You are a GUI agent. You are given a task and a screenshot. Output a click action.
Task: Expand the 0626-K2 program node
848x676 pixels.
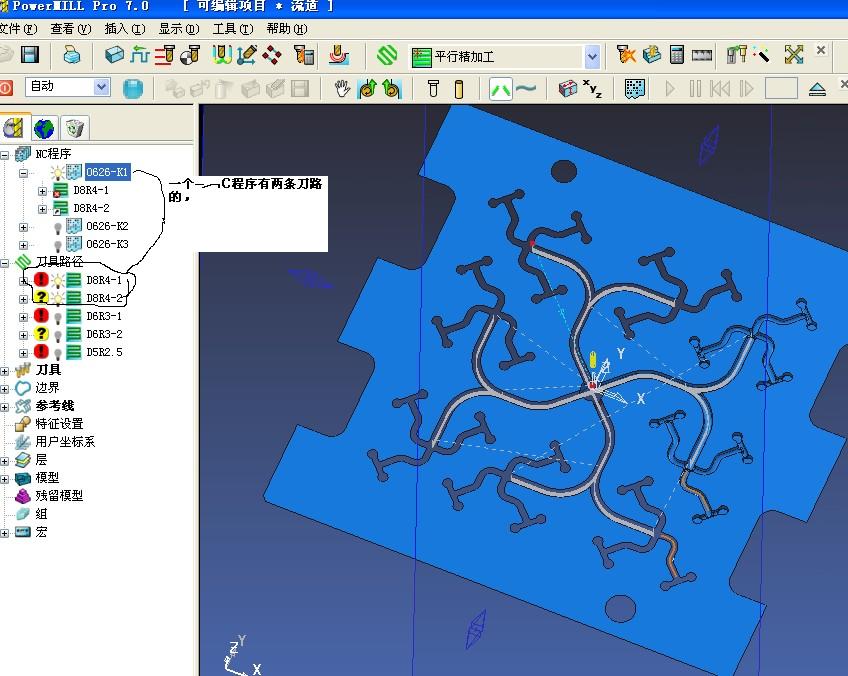(23, 227)
